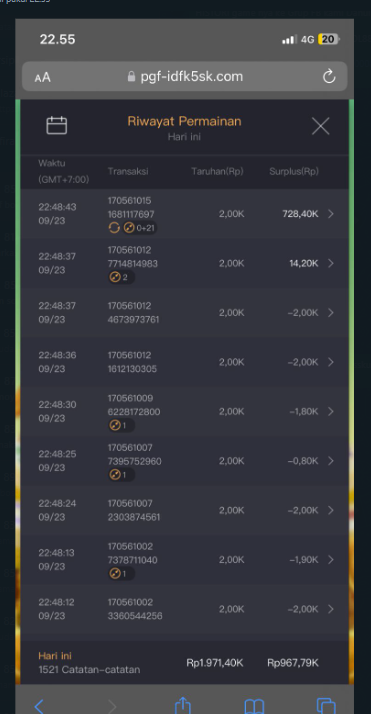Open the Safari share icon

[183, 705]
